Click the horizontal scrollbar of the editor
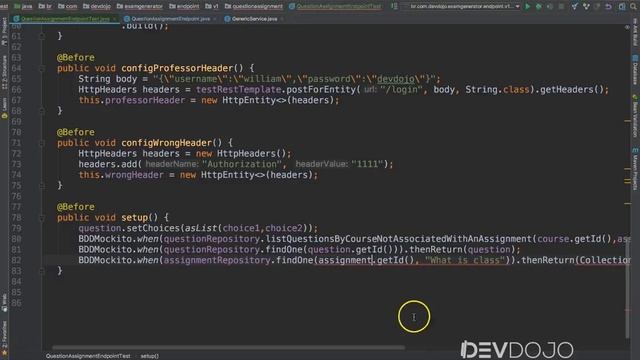 tap(229, 348)
